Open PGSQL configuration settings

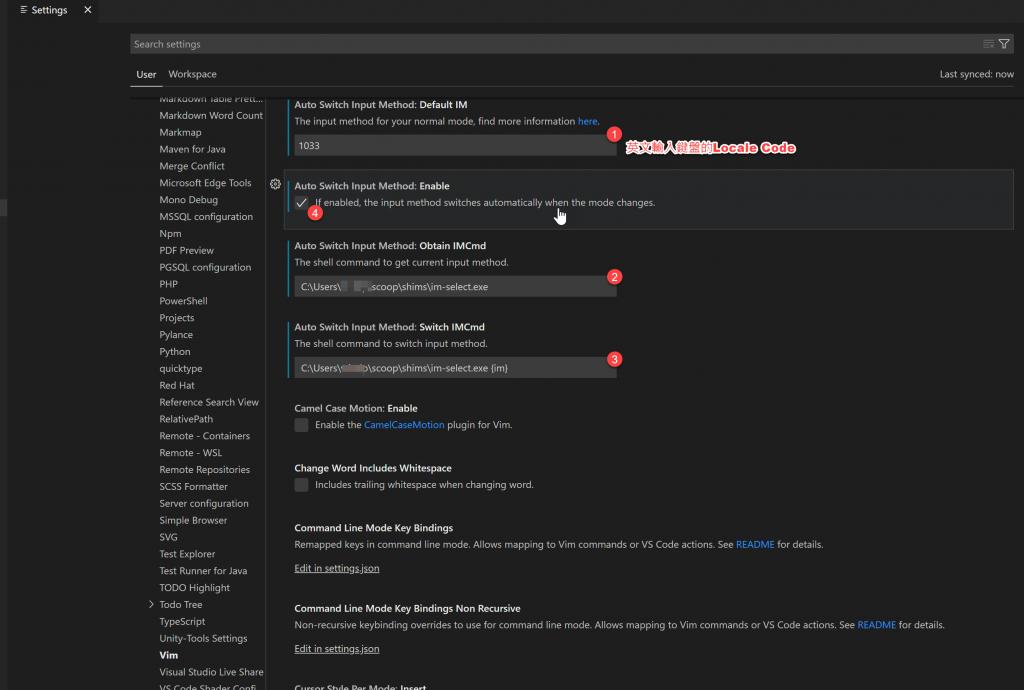point(205,268)
